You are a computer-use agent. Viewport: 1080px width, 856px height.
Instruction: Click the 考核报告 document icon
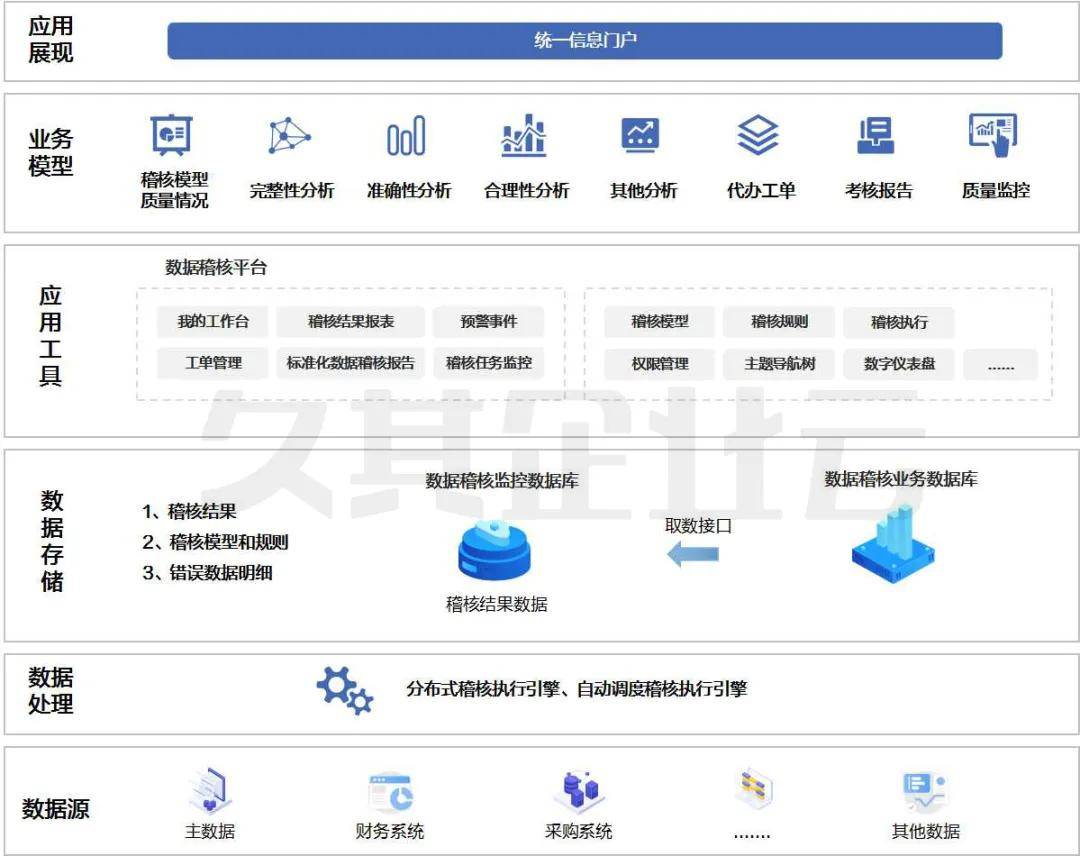pos(876,135)
